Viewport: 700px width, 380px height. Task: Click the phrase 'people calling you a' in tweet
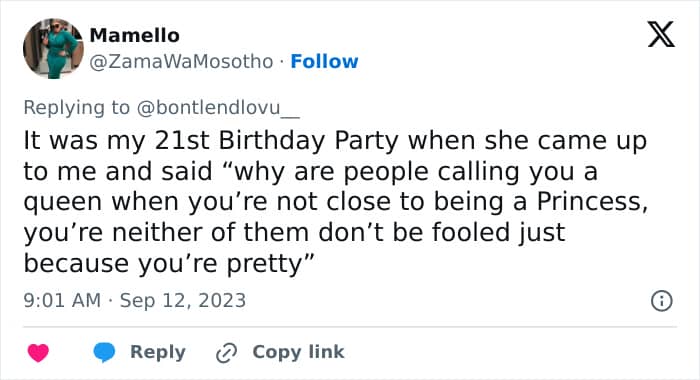pos(471,171)
